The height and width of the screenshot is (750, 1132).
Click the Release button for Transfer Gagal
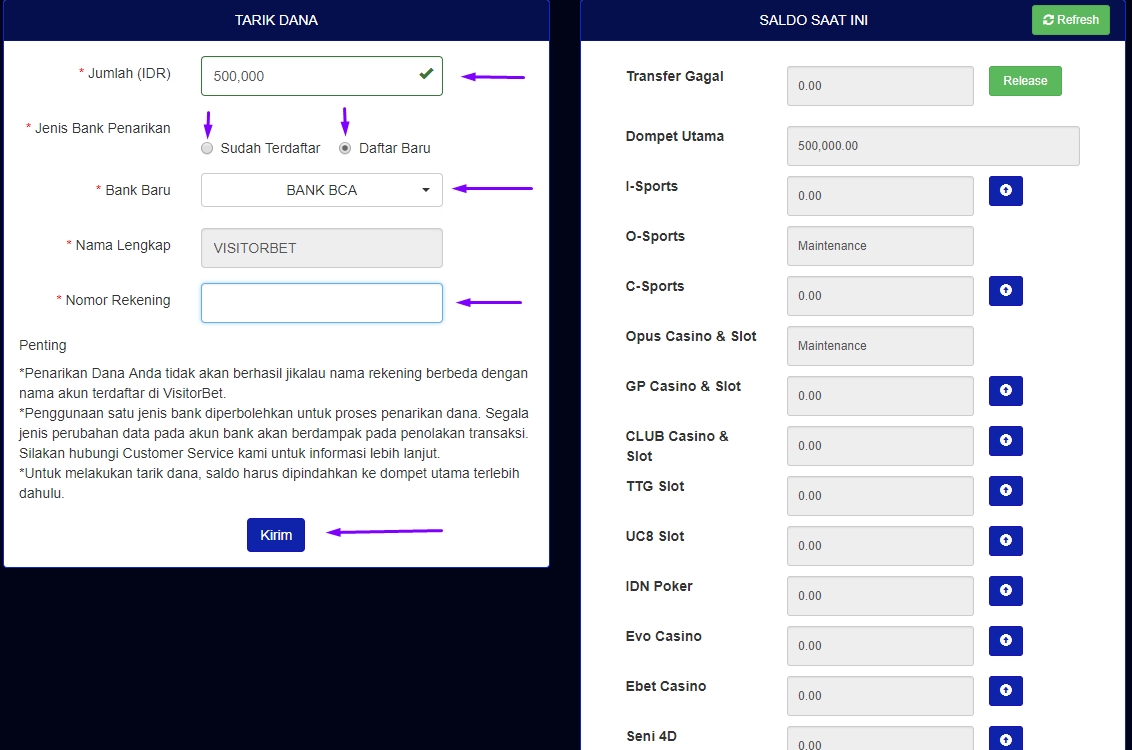click(1025, 81)
